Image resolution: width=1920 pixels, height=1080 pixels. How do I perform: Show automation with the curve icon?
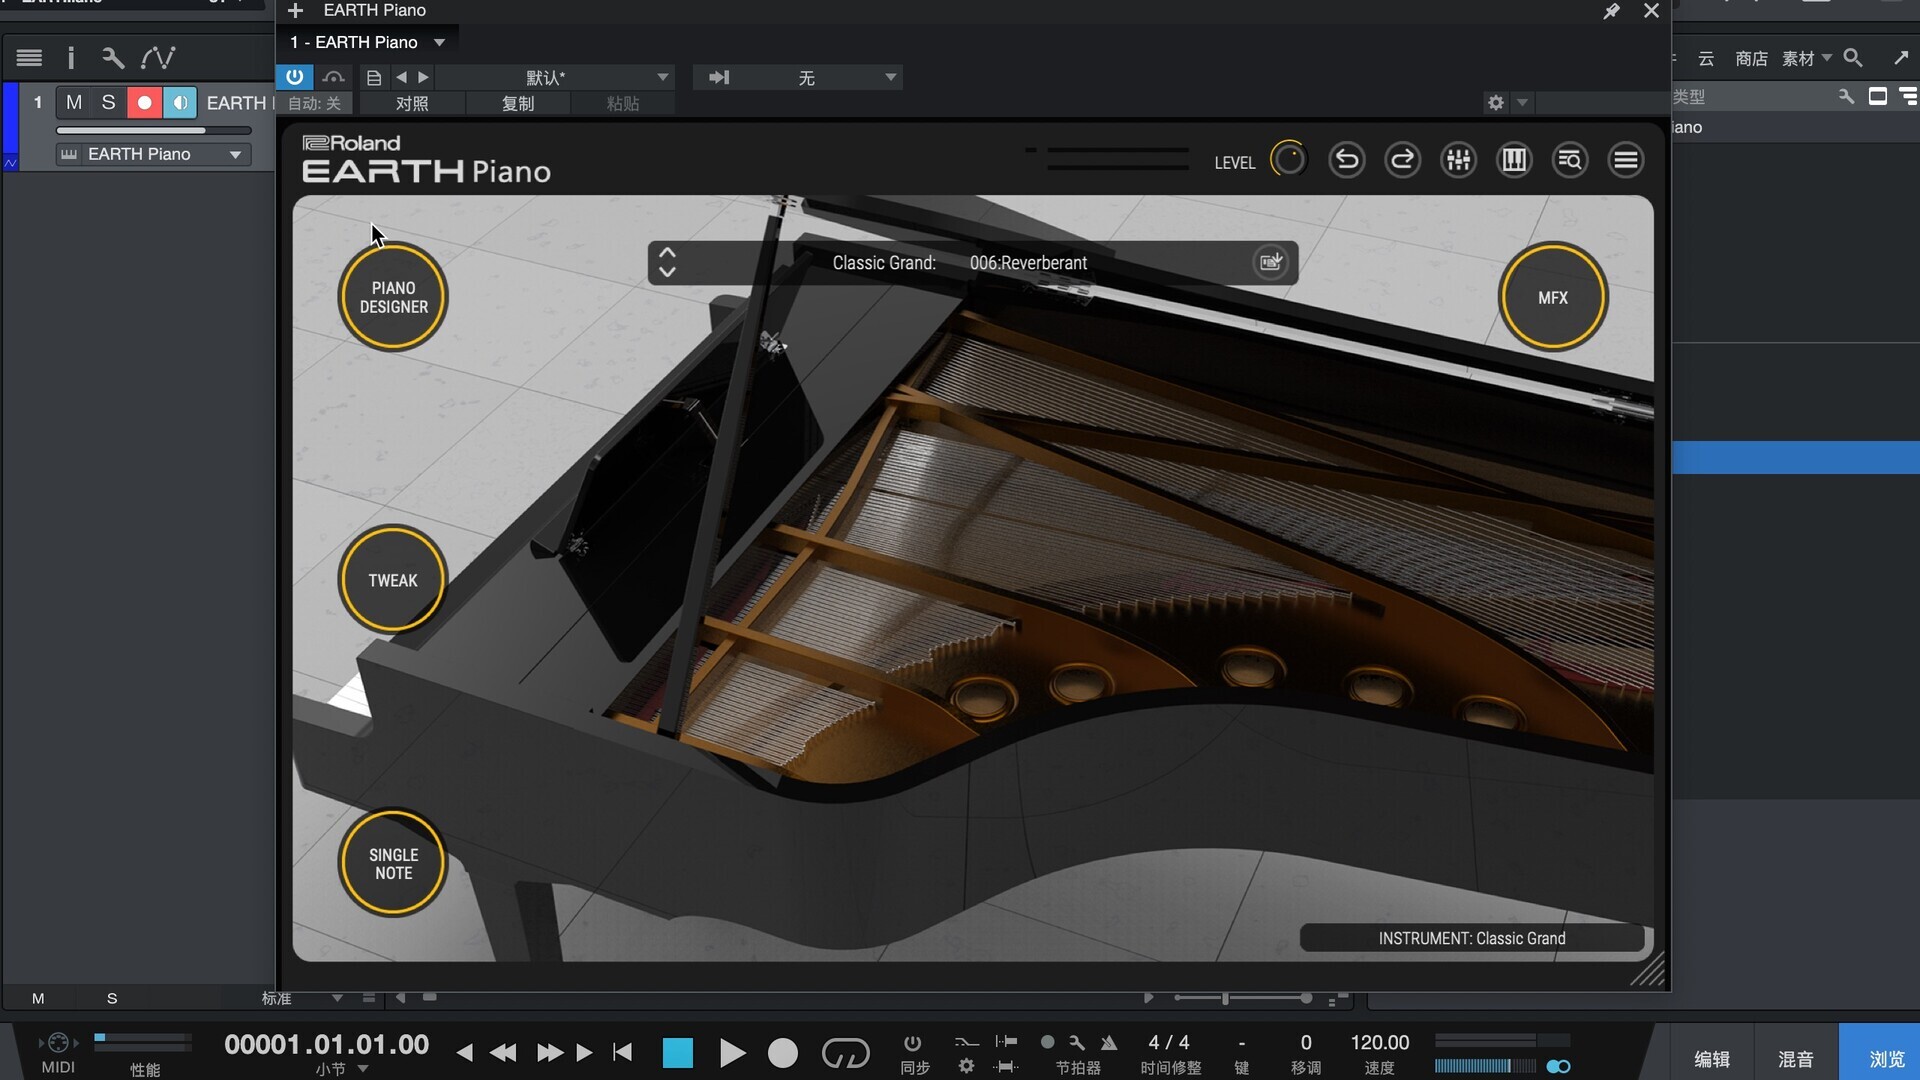tap(158, 58)
